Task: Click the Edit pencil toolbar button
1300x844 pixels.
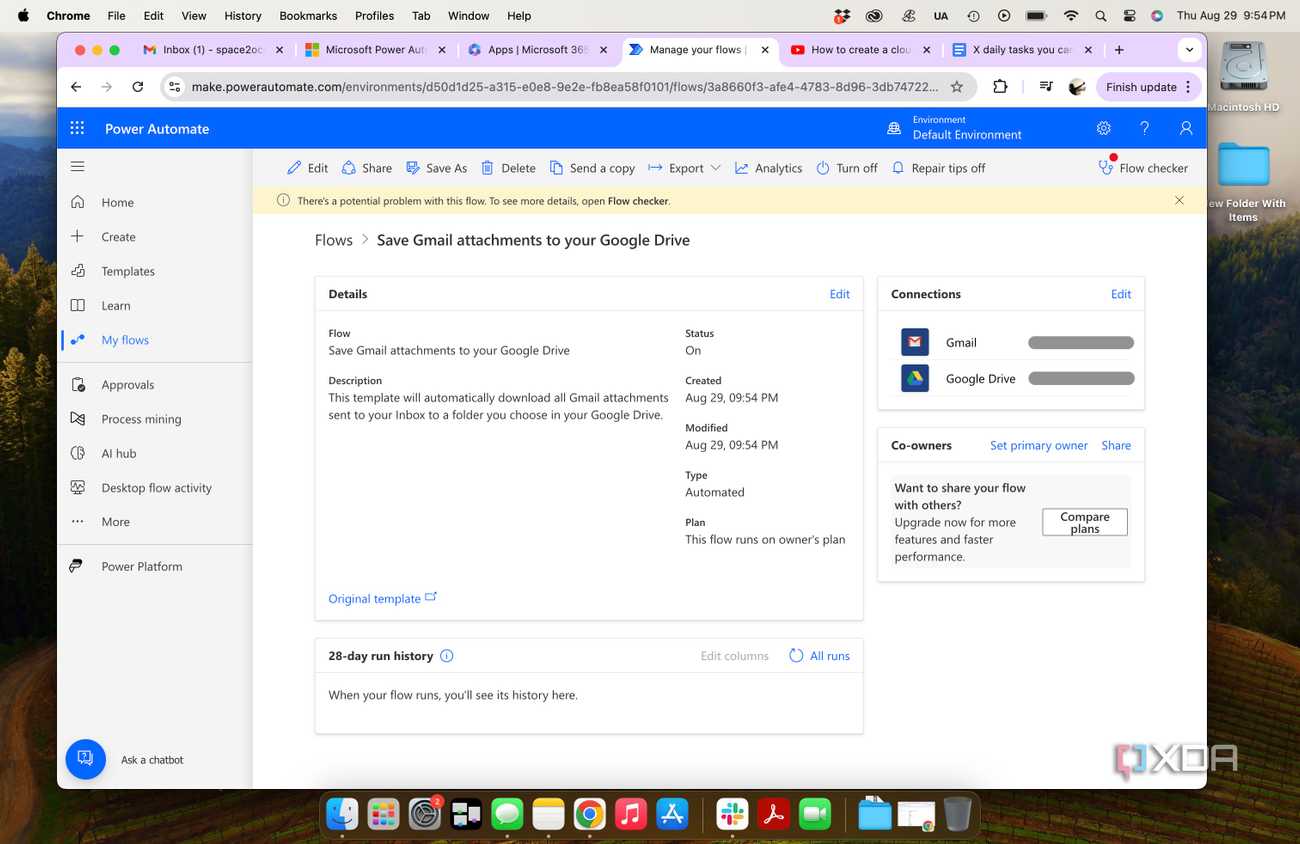Action: [307, 168]
